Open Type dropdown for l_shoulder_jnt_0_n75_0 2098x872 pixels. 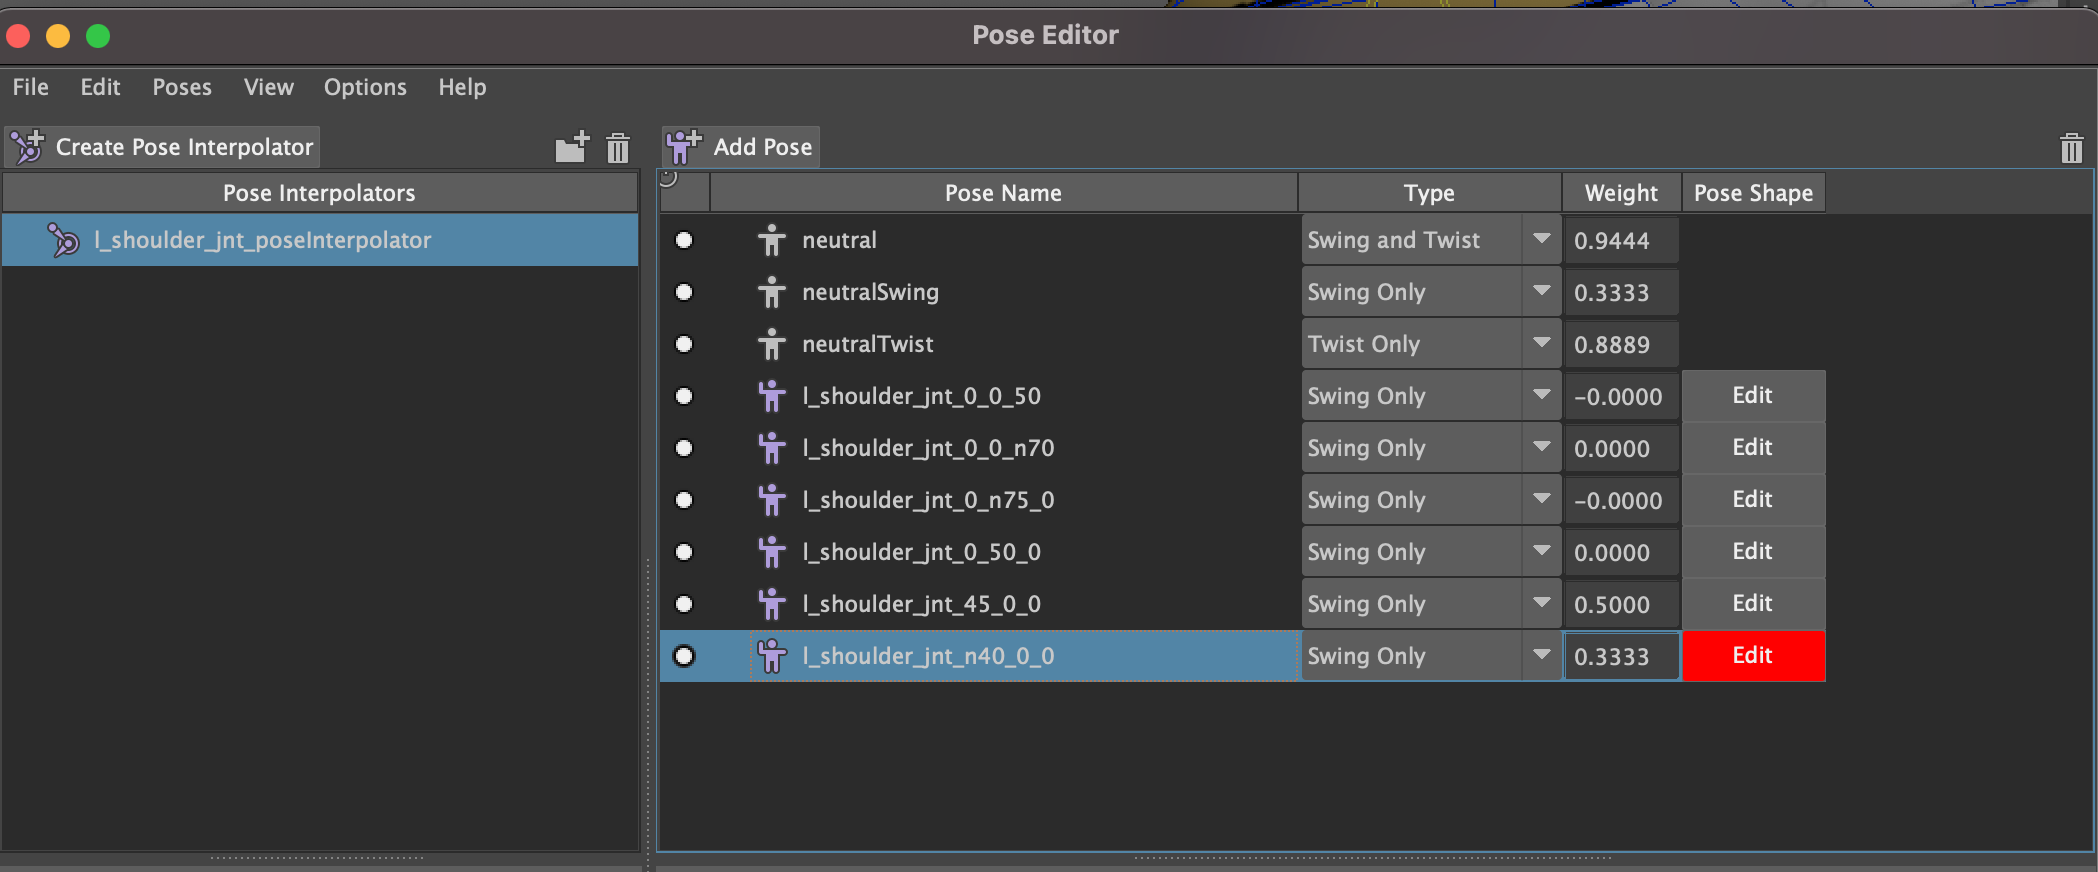pos(1431,500)
